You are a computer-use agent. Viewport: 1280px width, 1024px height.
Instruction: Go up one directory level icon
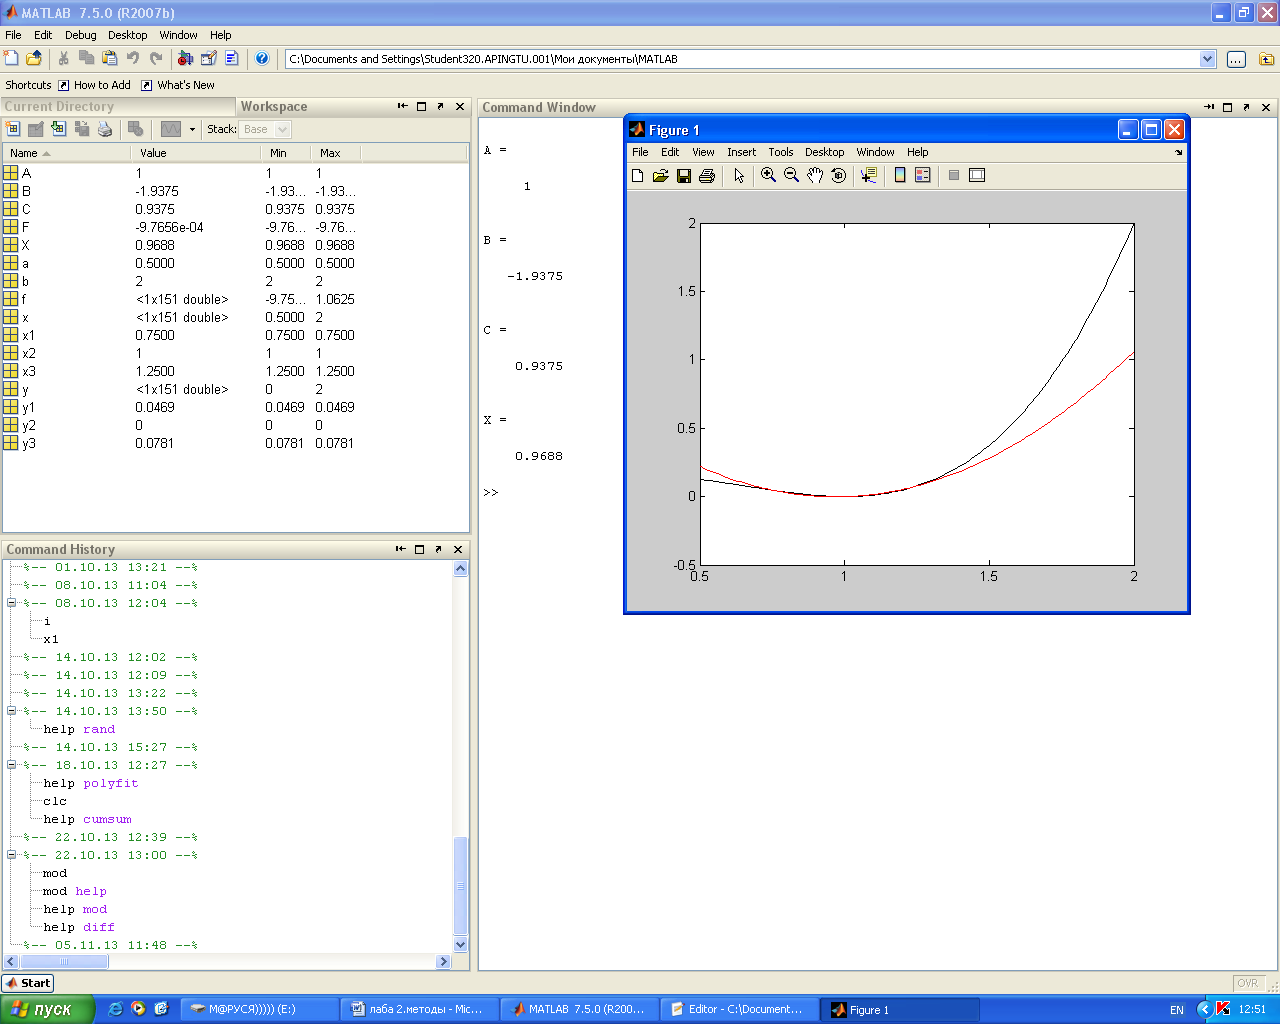(x=1266, y=59)
